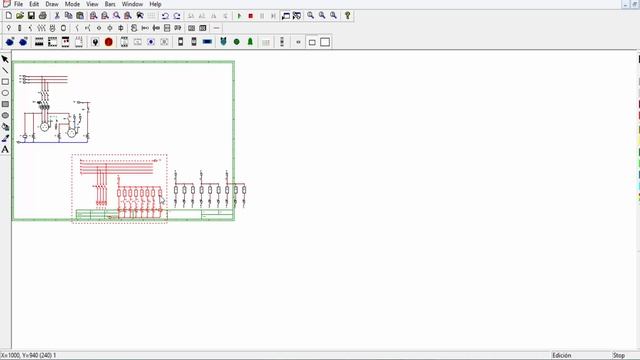Select the paint bucket fill tool
The height and width of the screenshot is (360, 640).
(x=5, y=127)
